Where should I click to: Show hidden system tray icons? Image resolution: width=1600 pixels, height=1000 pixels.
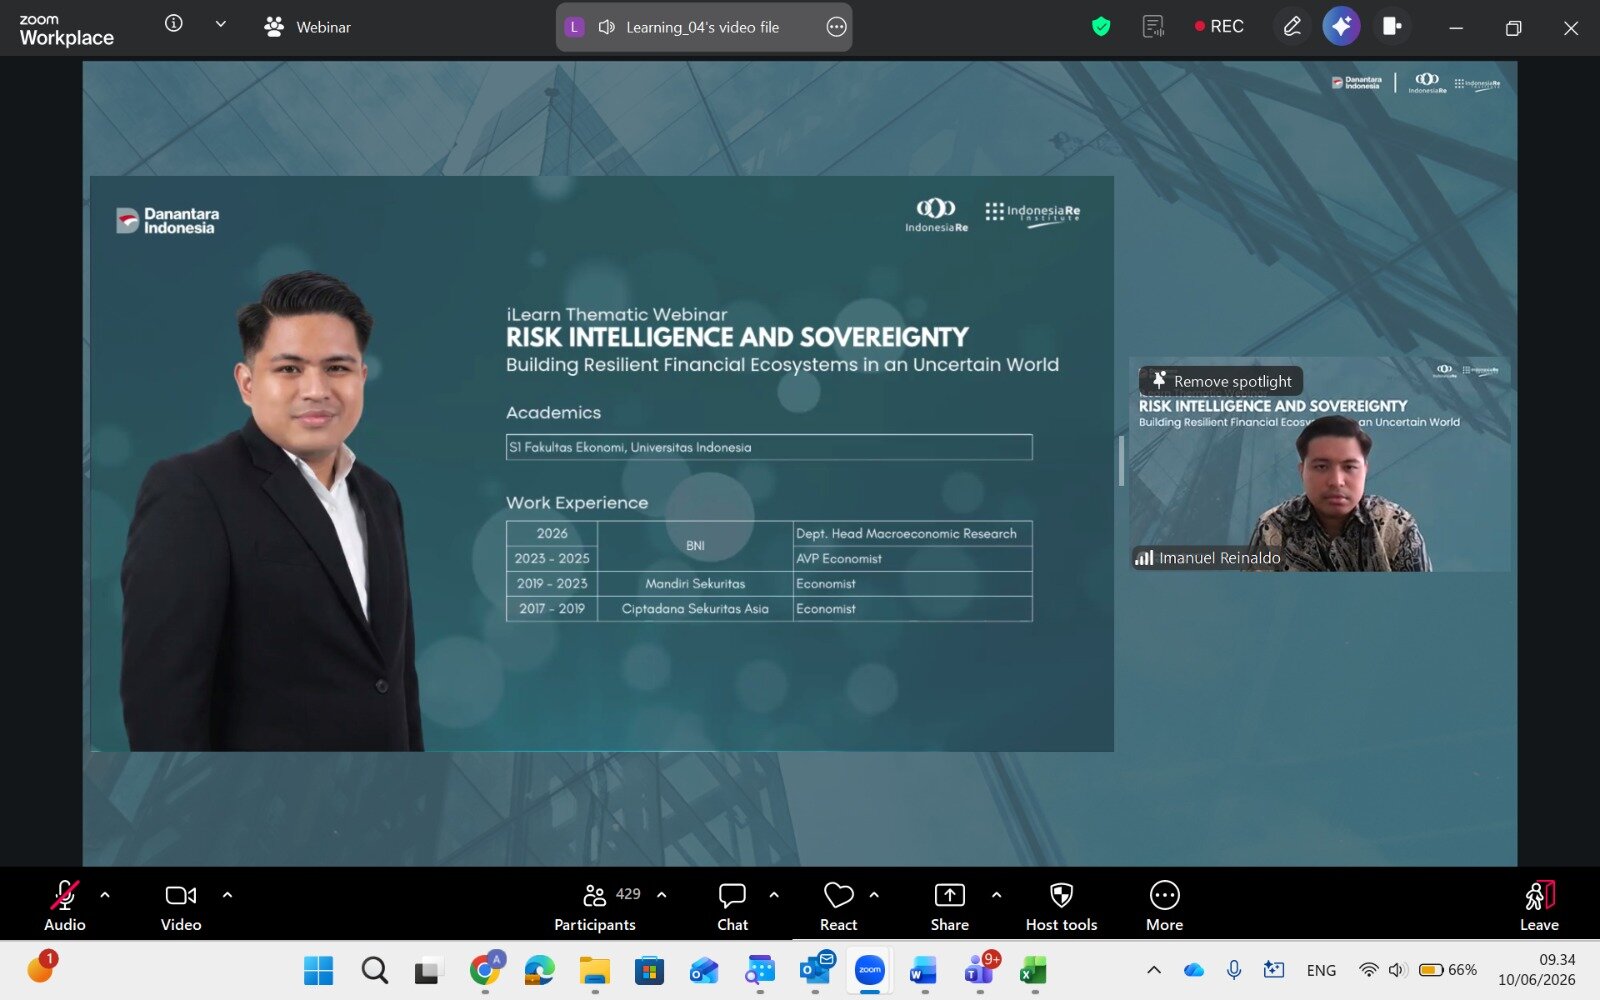coord(1154,970)
